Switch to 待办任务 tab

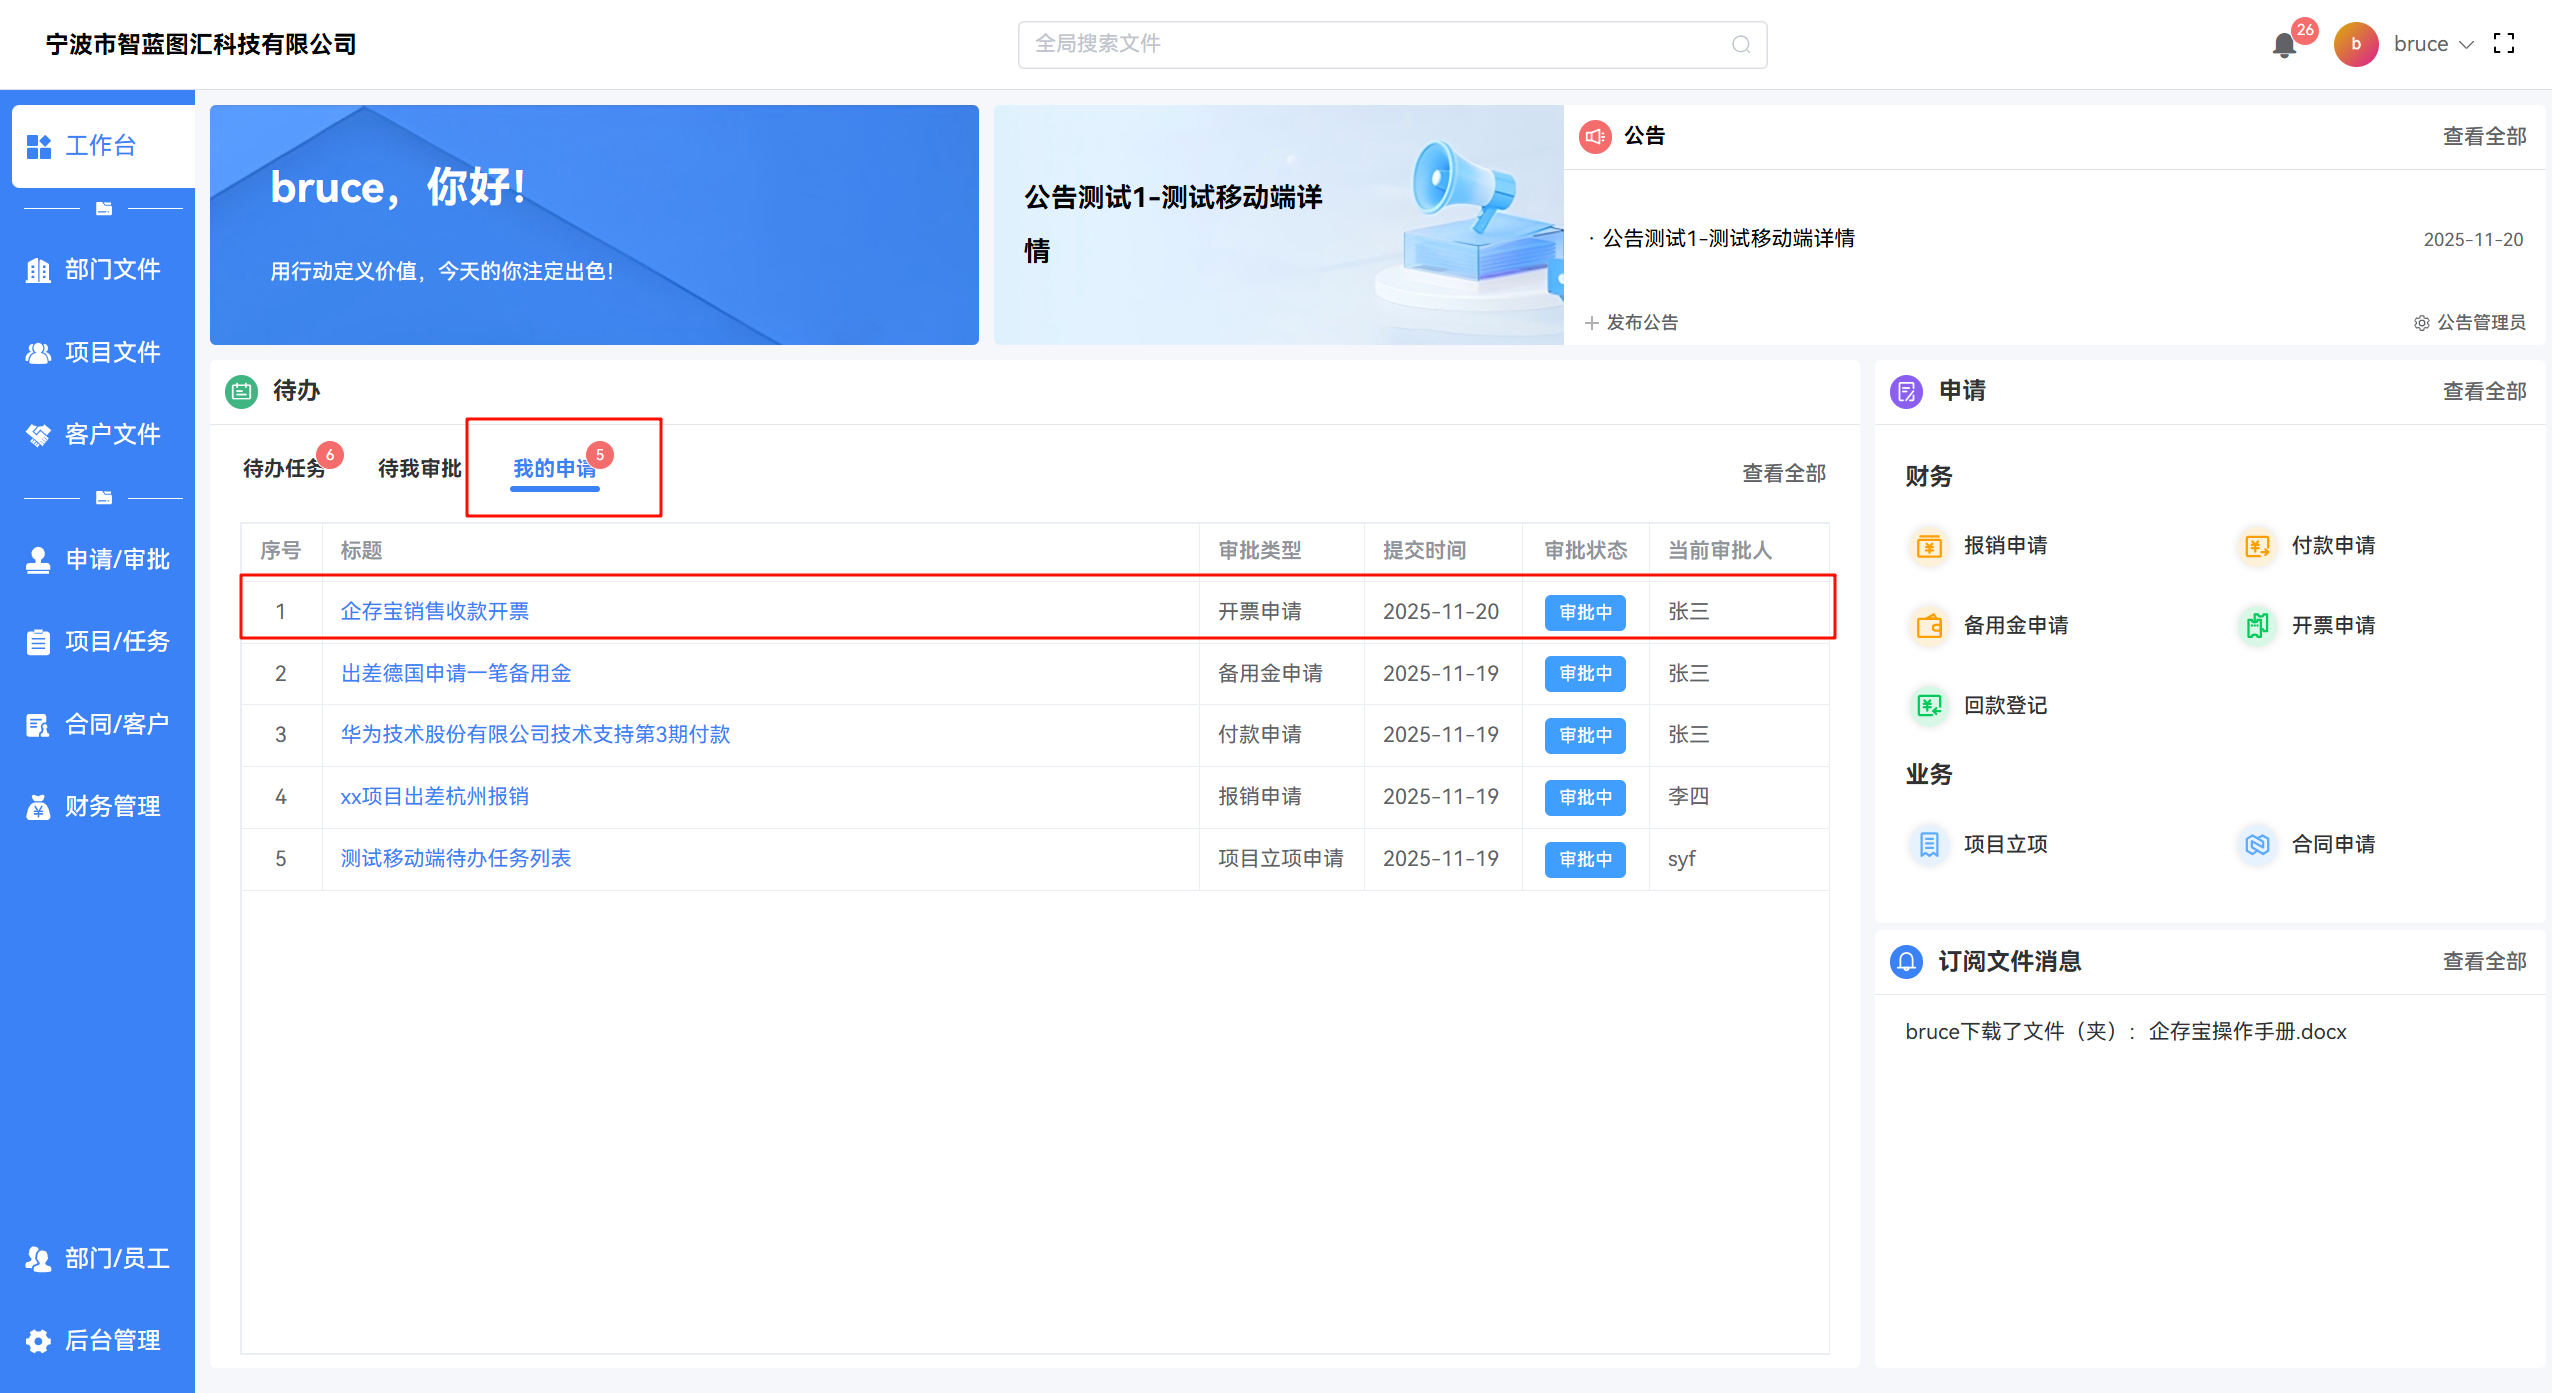(x=284, y=469)
